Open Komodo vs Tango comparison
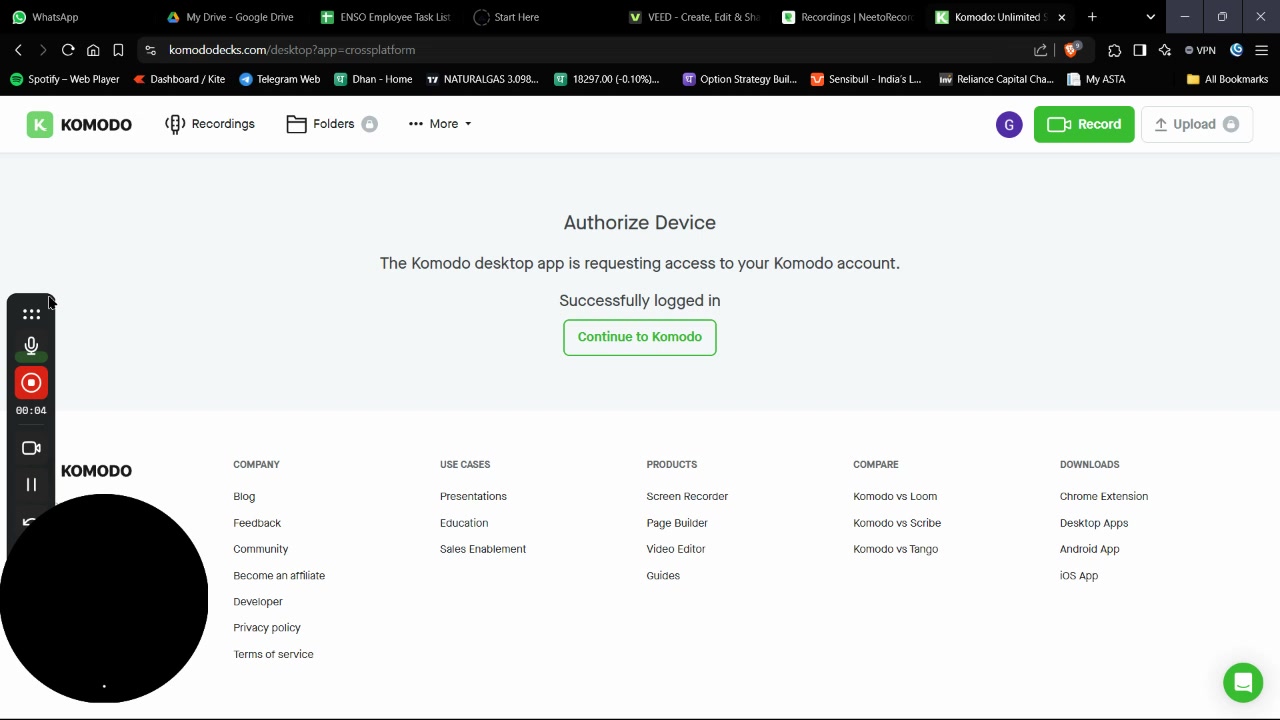The image size is (1280, 720). (895, 549)
